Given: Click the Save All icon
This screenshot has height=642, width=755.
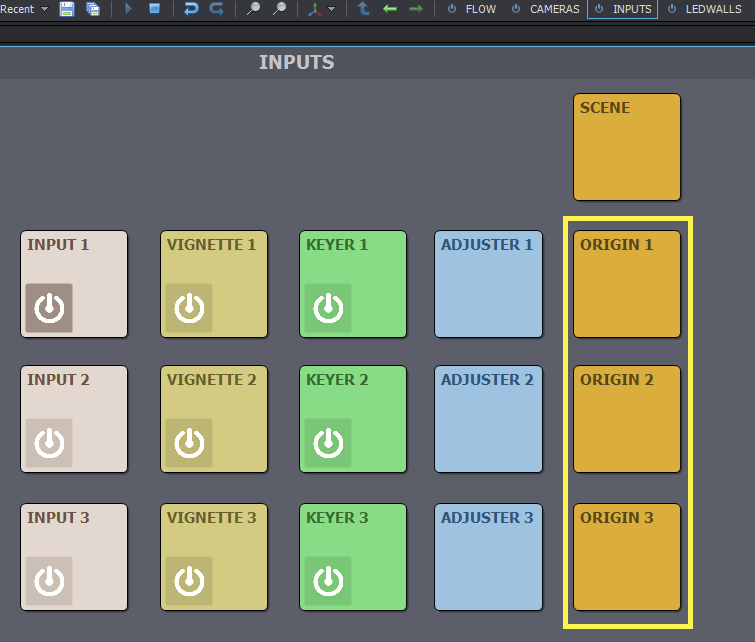Looking at the screenshot, I should coord(93,9).
